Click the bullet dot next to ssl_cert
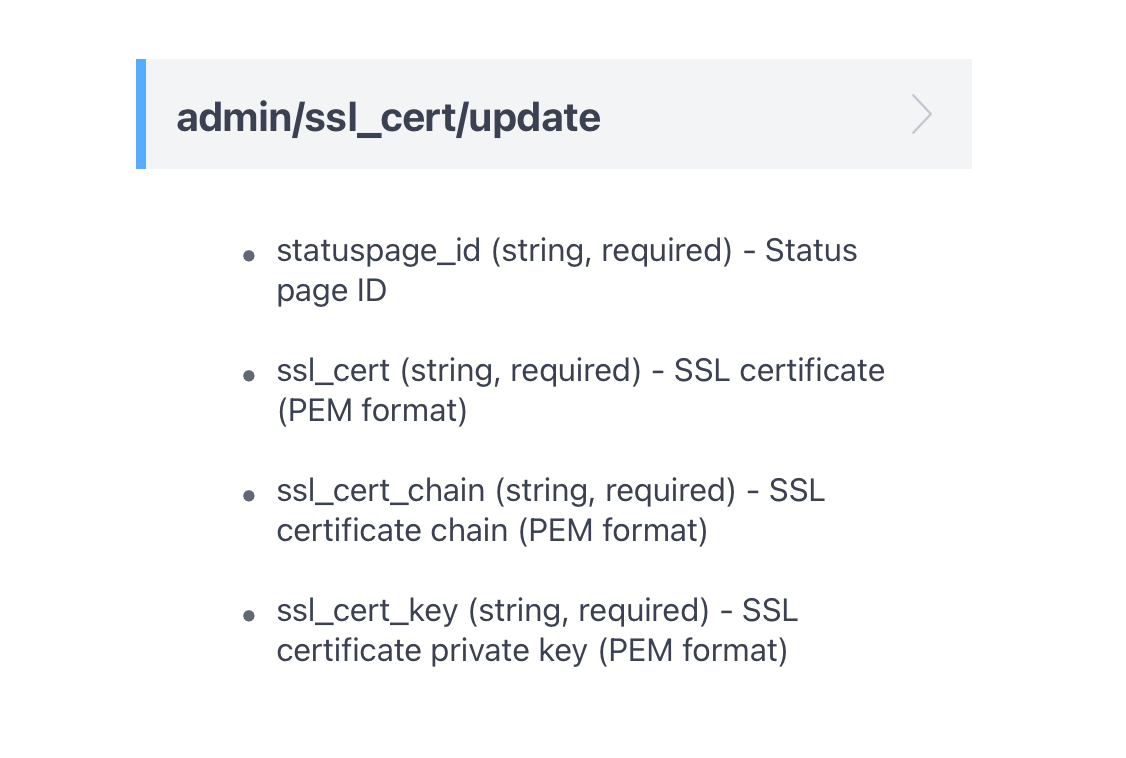Image resolution: width=1126 pixels, height=758 pixels. coord(249,376)
